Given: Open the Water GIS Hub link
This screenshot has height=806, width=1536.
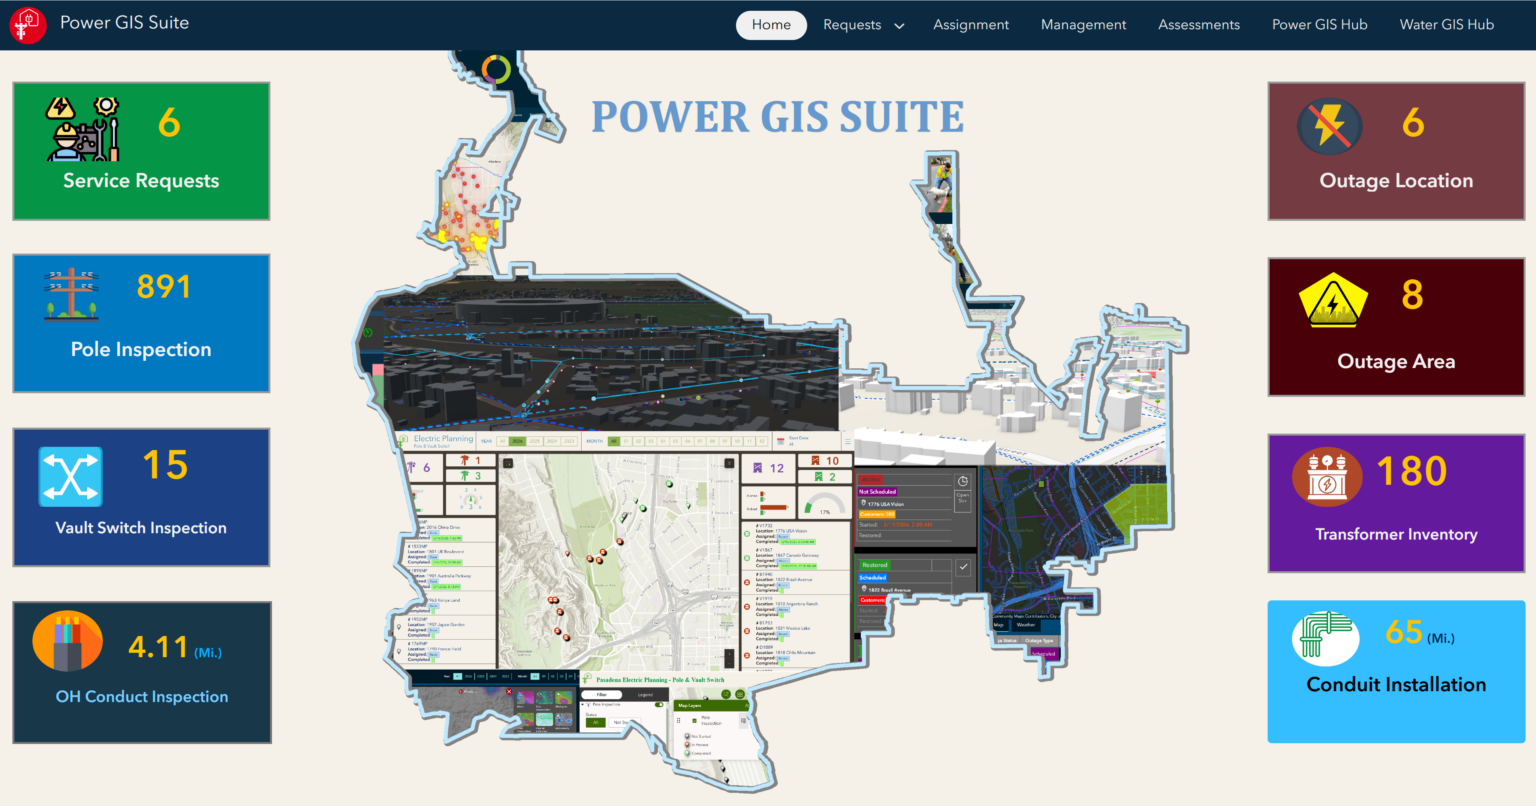Looking at the screenshot, I should [1446, 25].
